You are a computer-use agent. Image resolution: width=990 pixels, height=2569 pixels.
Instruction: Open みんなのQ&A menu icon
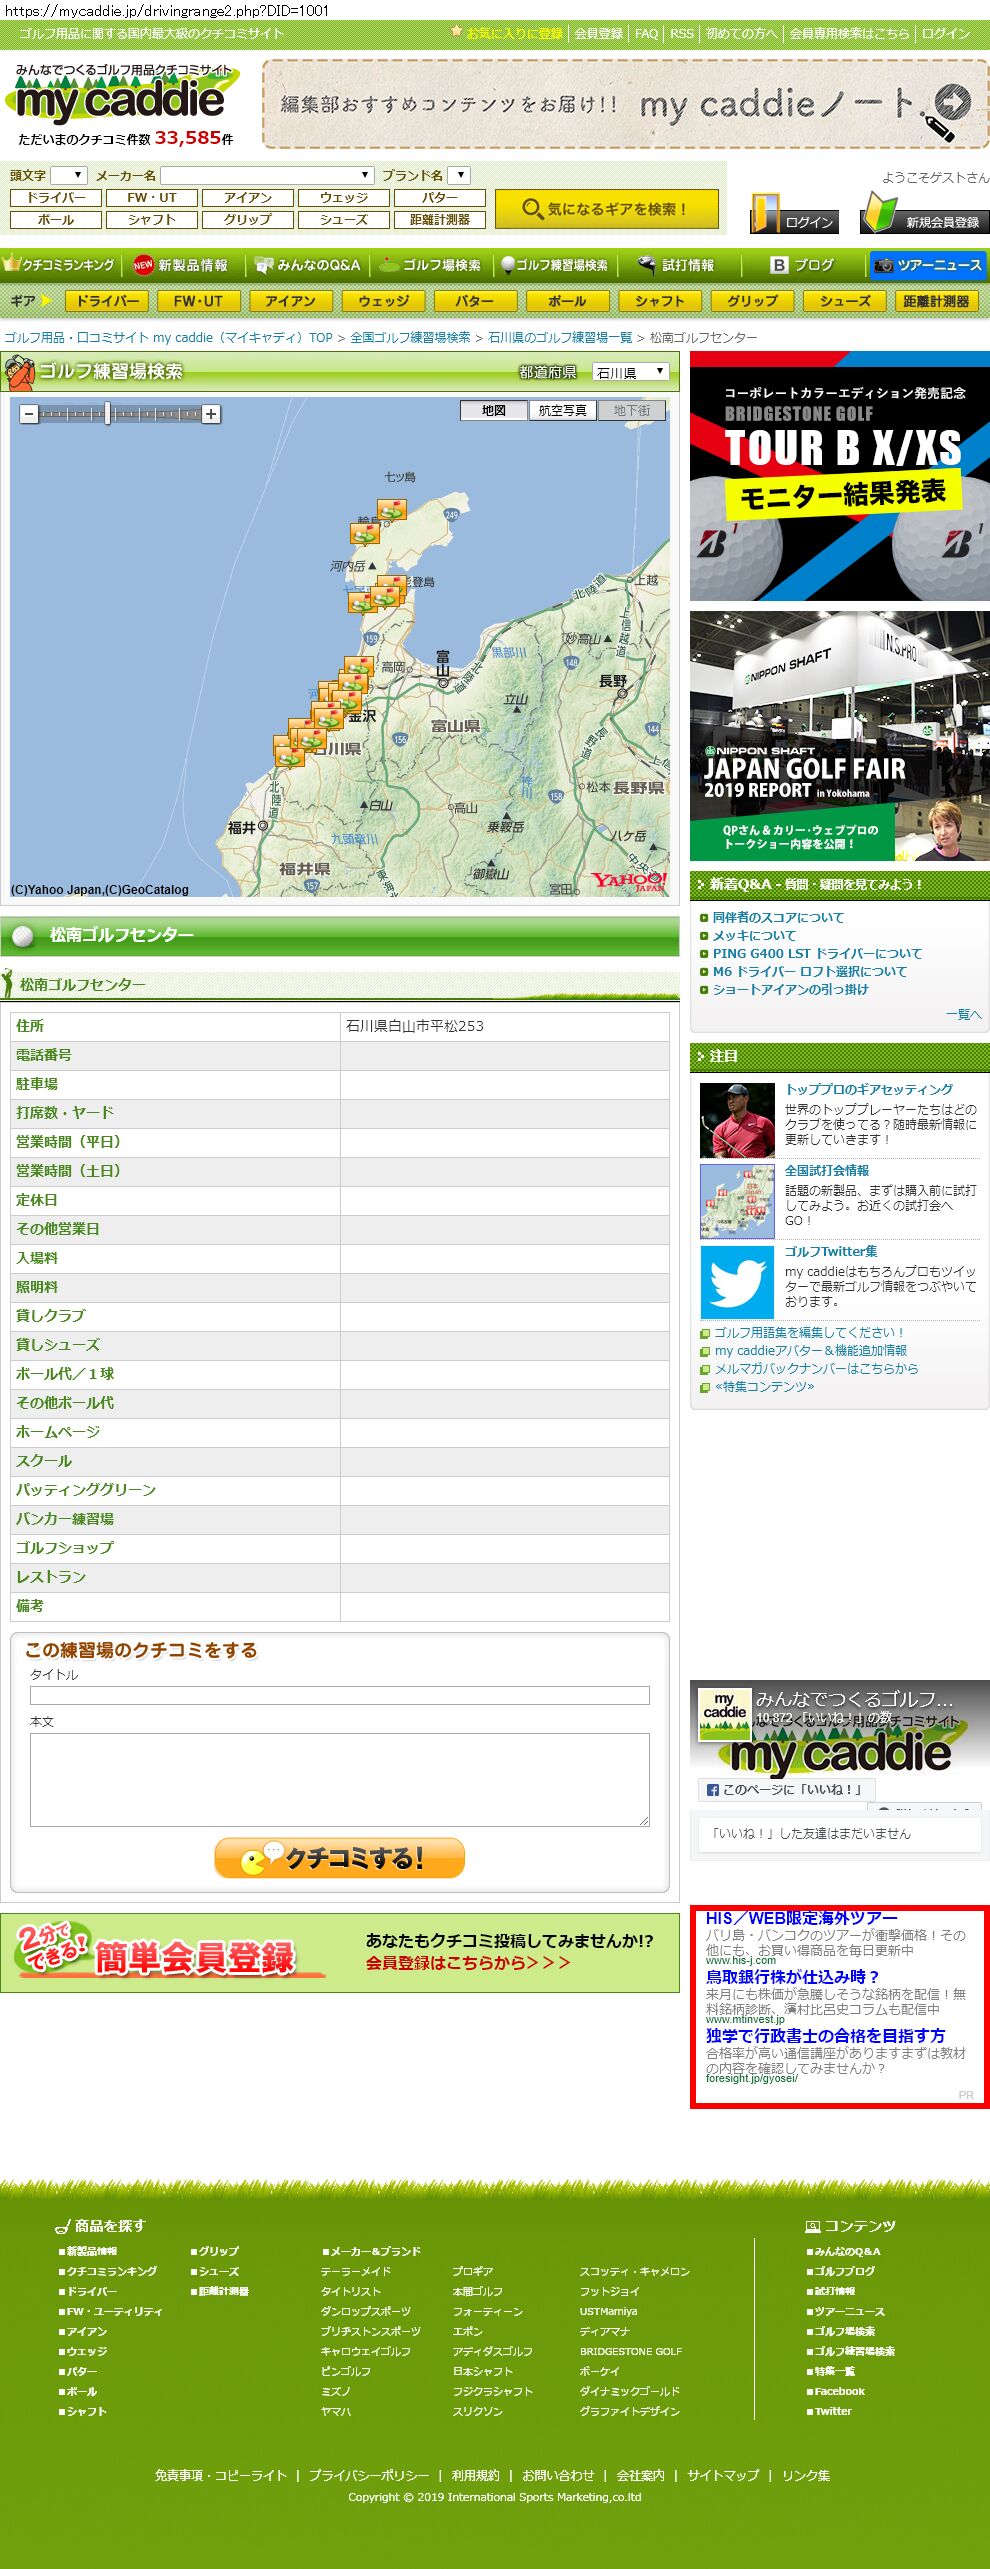pyautogui.click(x=307, y=265)
